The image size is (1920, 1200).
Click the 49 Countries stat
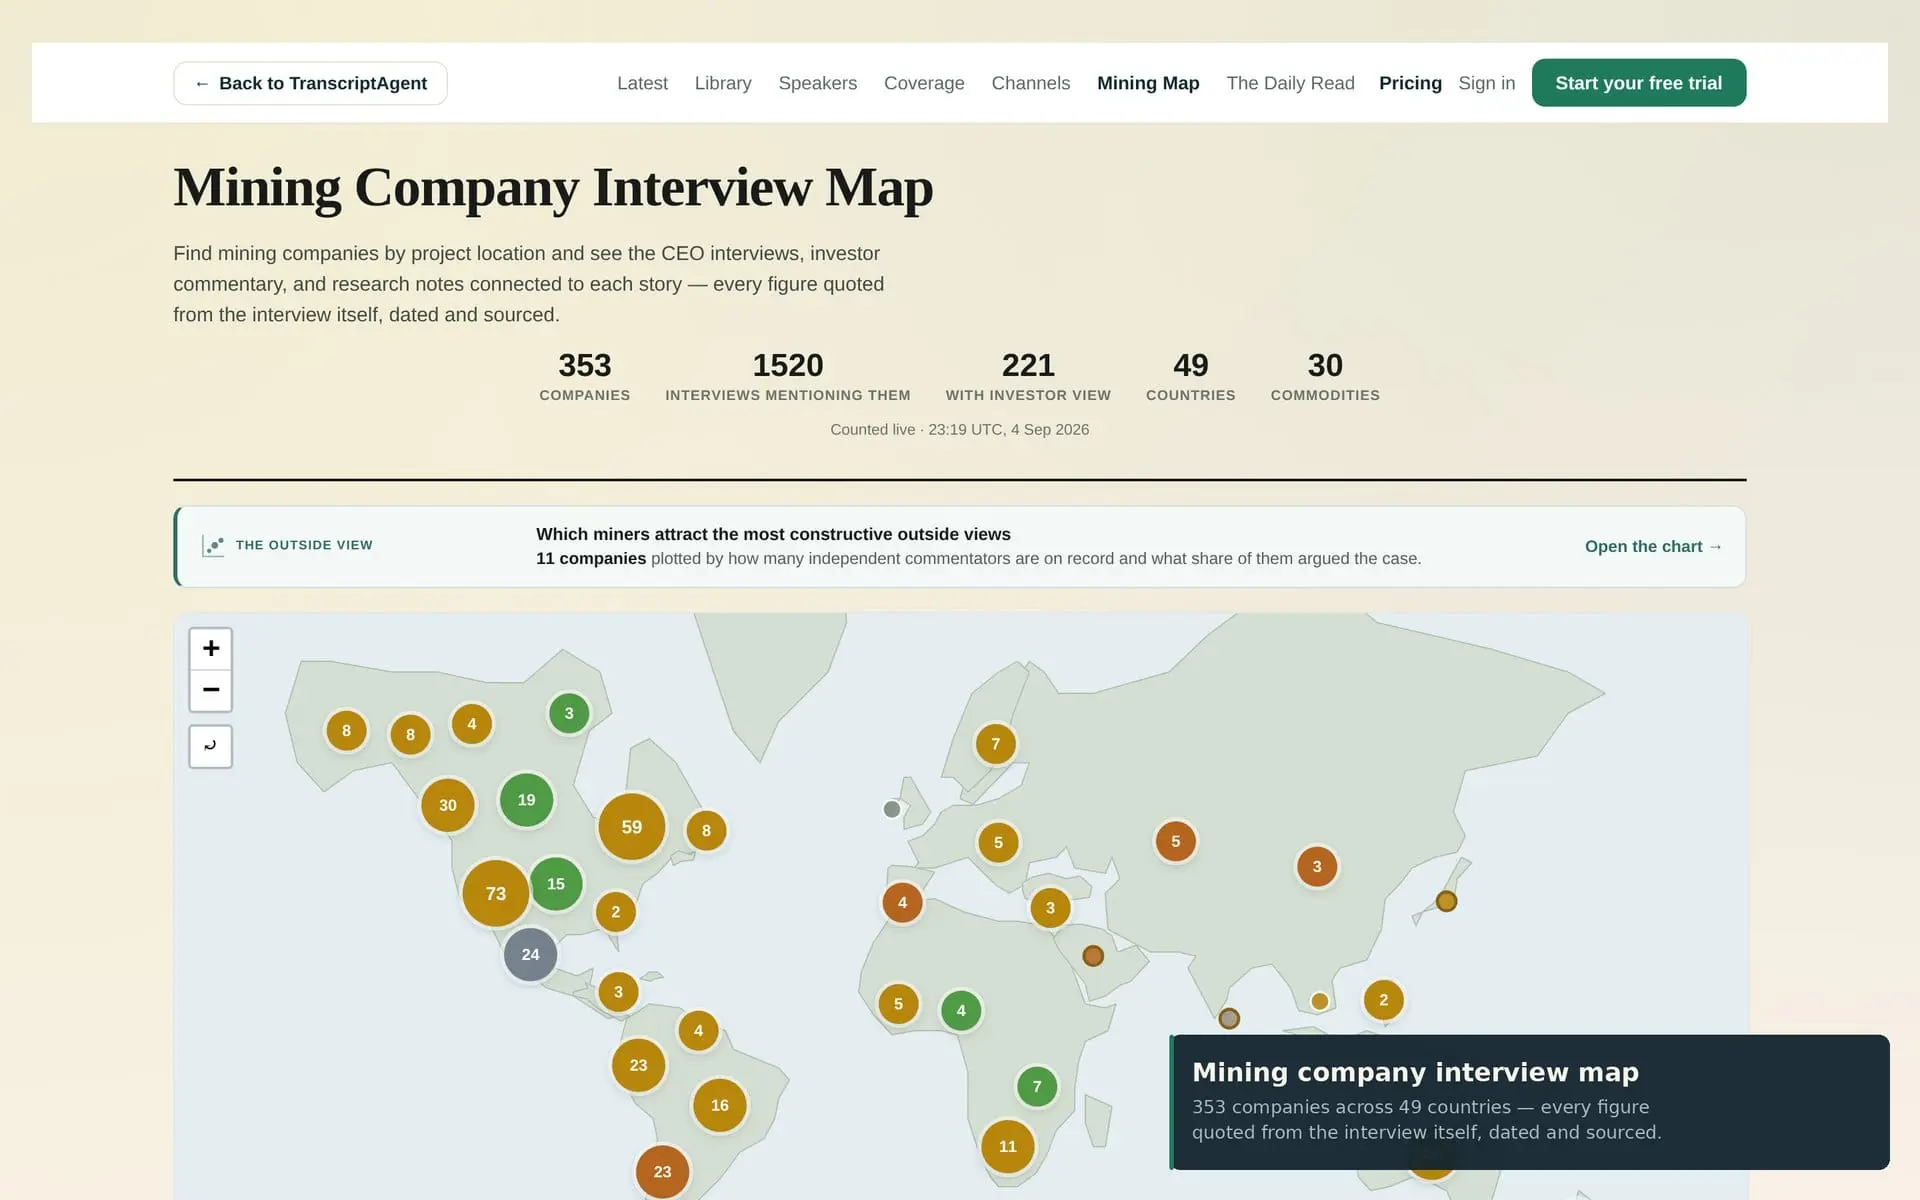1191,376
